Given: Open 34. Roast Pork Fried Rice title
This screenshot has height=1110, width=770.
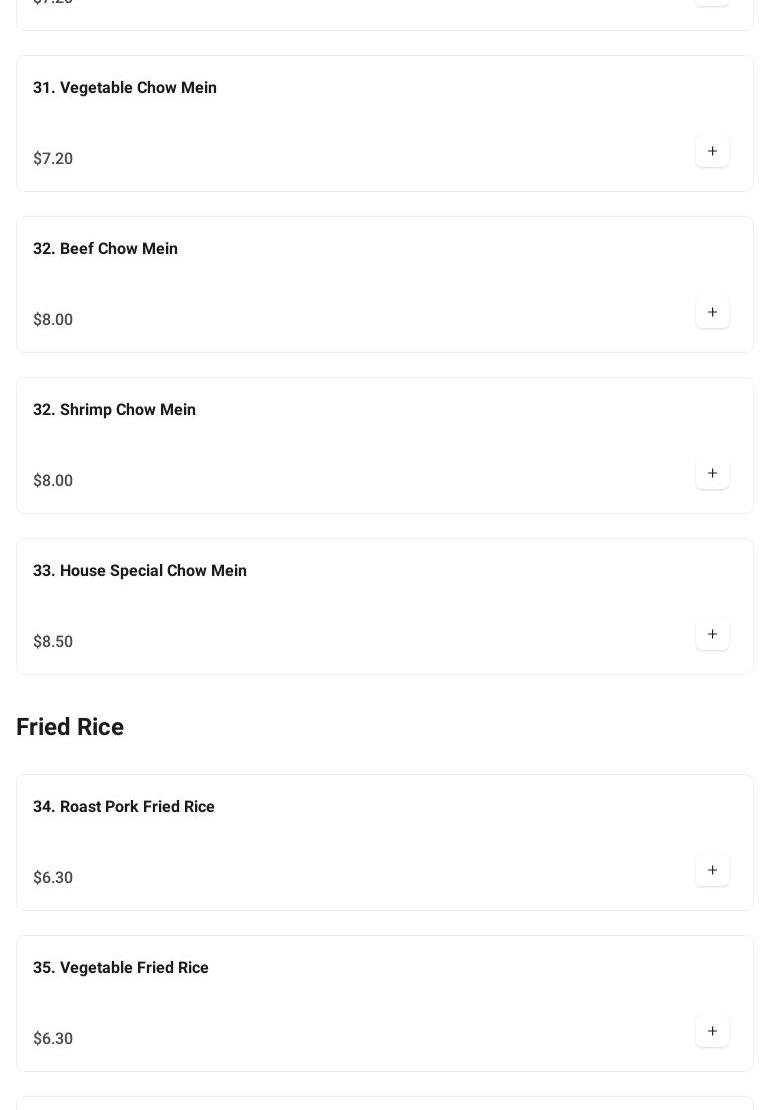Looking at the screenshot, I should [124, 807].
